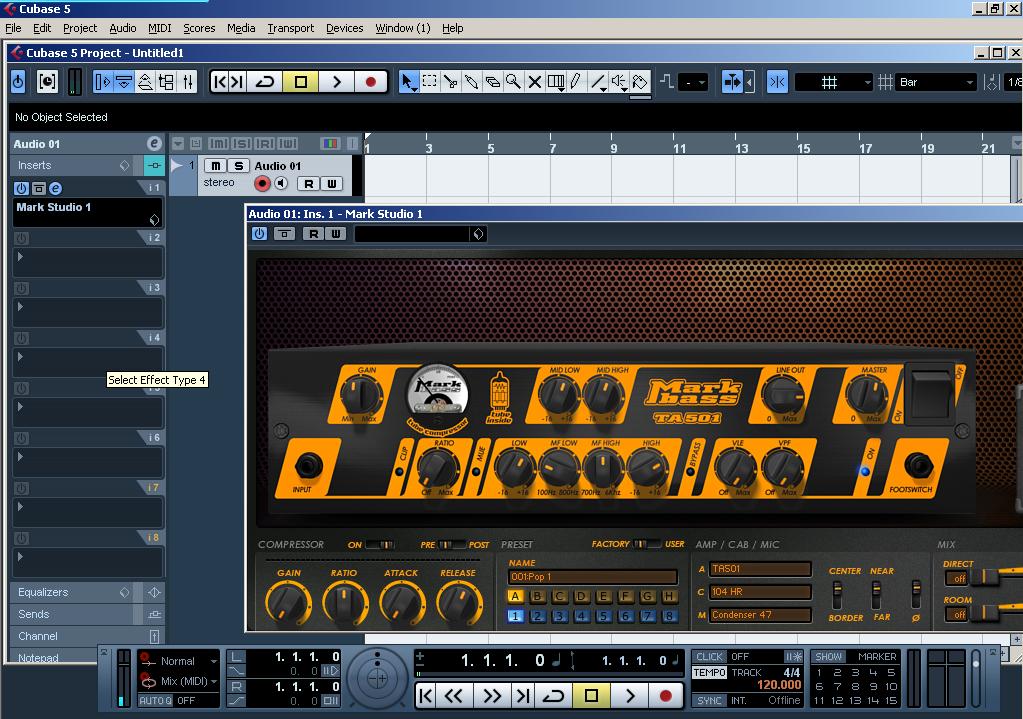
Task: Select the Play speaker tool
Action: click(618, 82)
